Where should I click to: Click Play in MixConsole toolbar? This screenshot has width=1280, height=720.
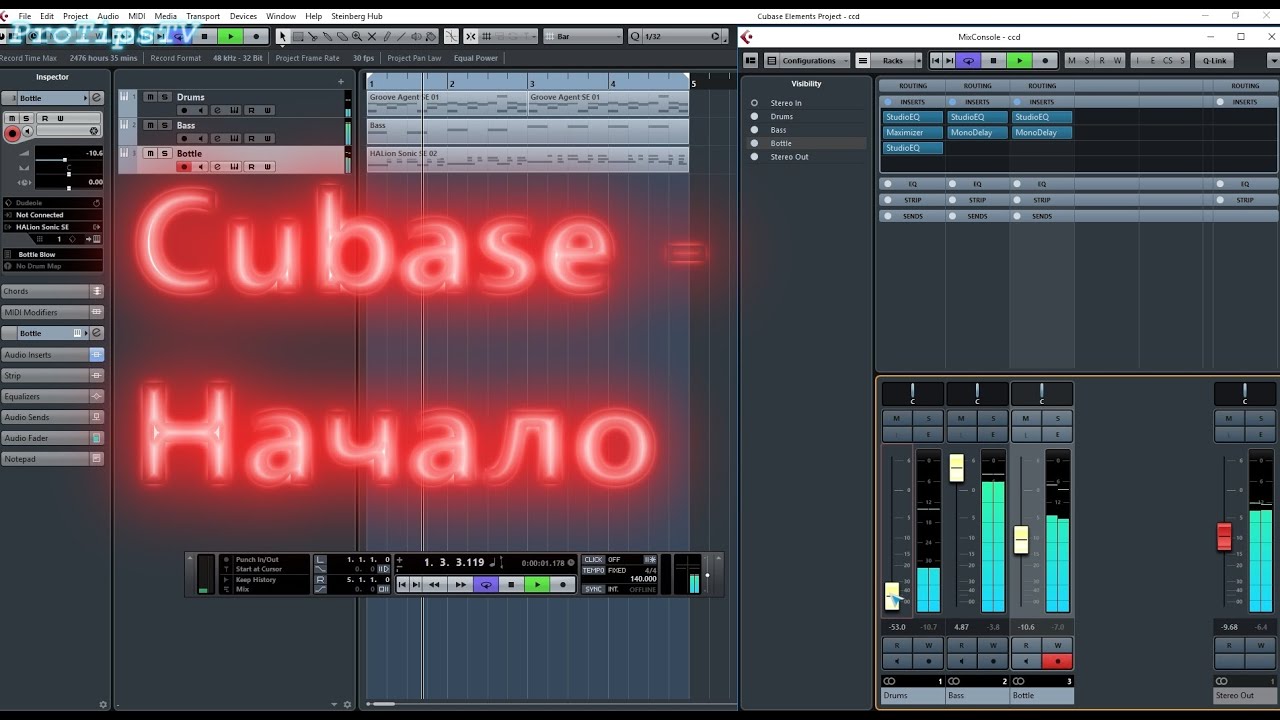coord(1019,61)
